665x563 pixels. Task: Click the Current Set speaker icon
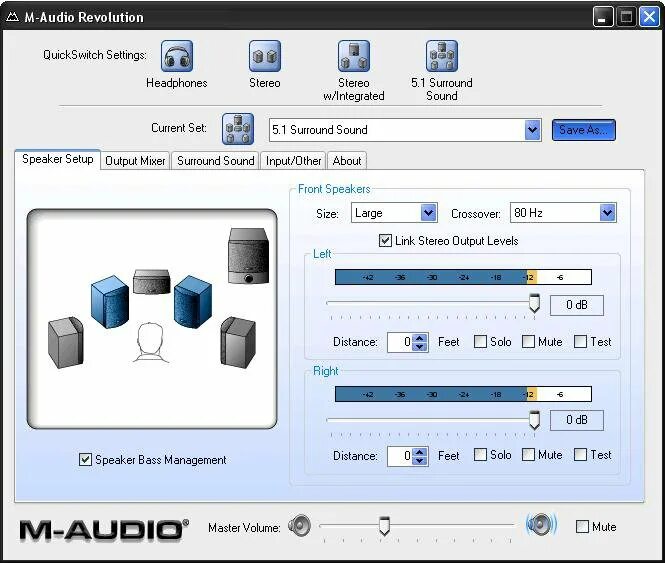tap(238, 129)
